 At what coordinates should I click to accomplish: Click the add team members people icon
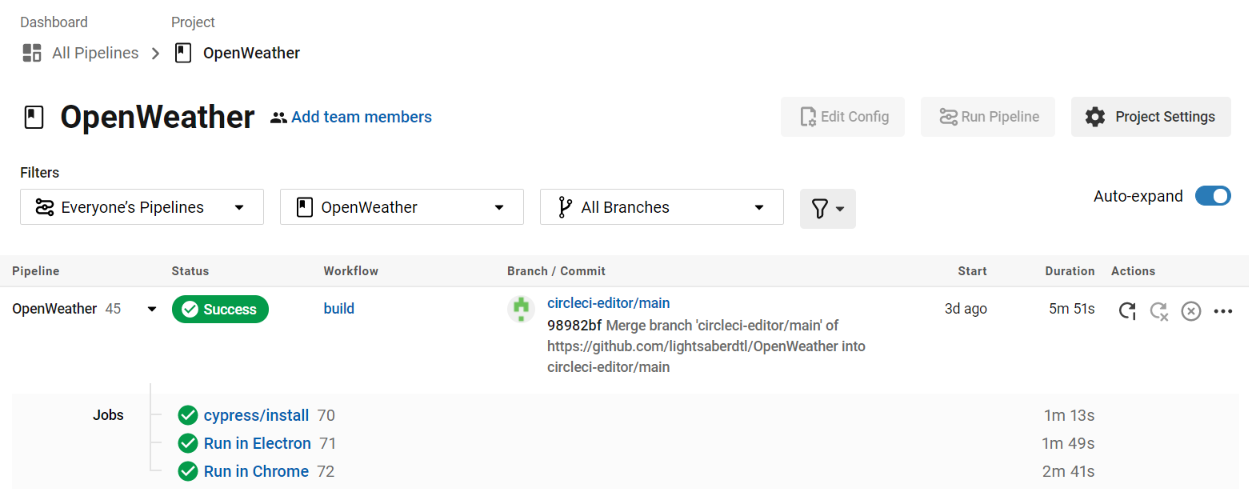point(278,118)
